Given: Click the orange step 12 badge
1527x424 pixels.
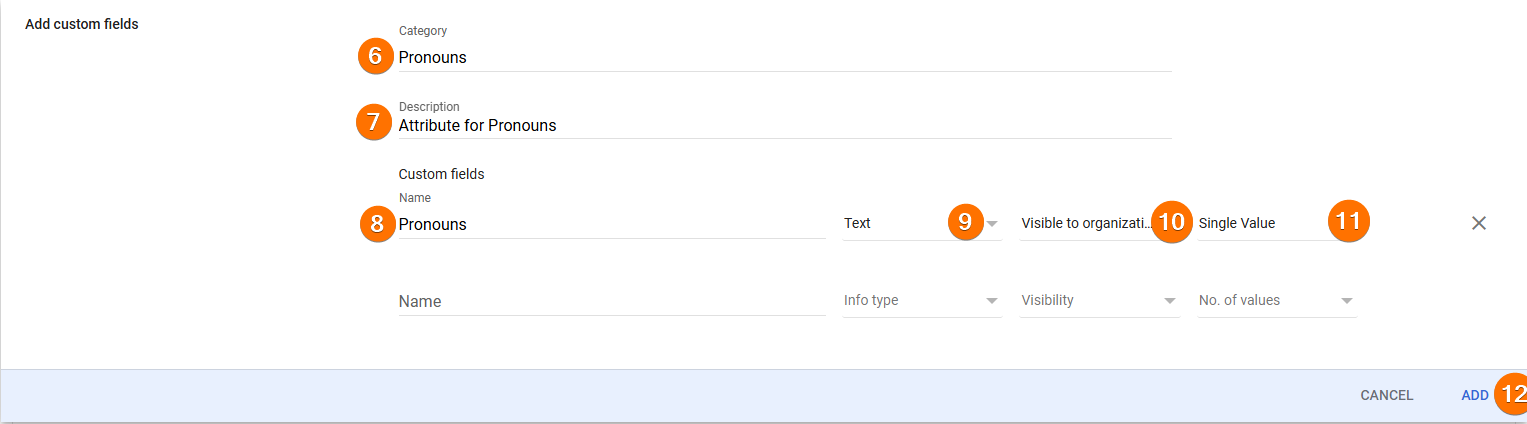Looking at the screenshot, I should tap(1512, 394).
